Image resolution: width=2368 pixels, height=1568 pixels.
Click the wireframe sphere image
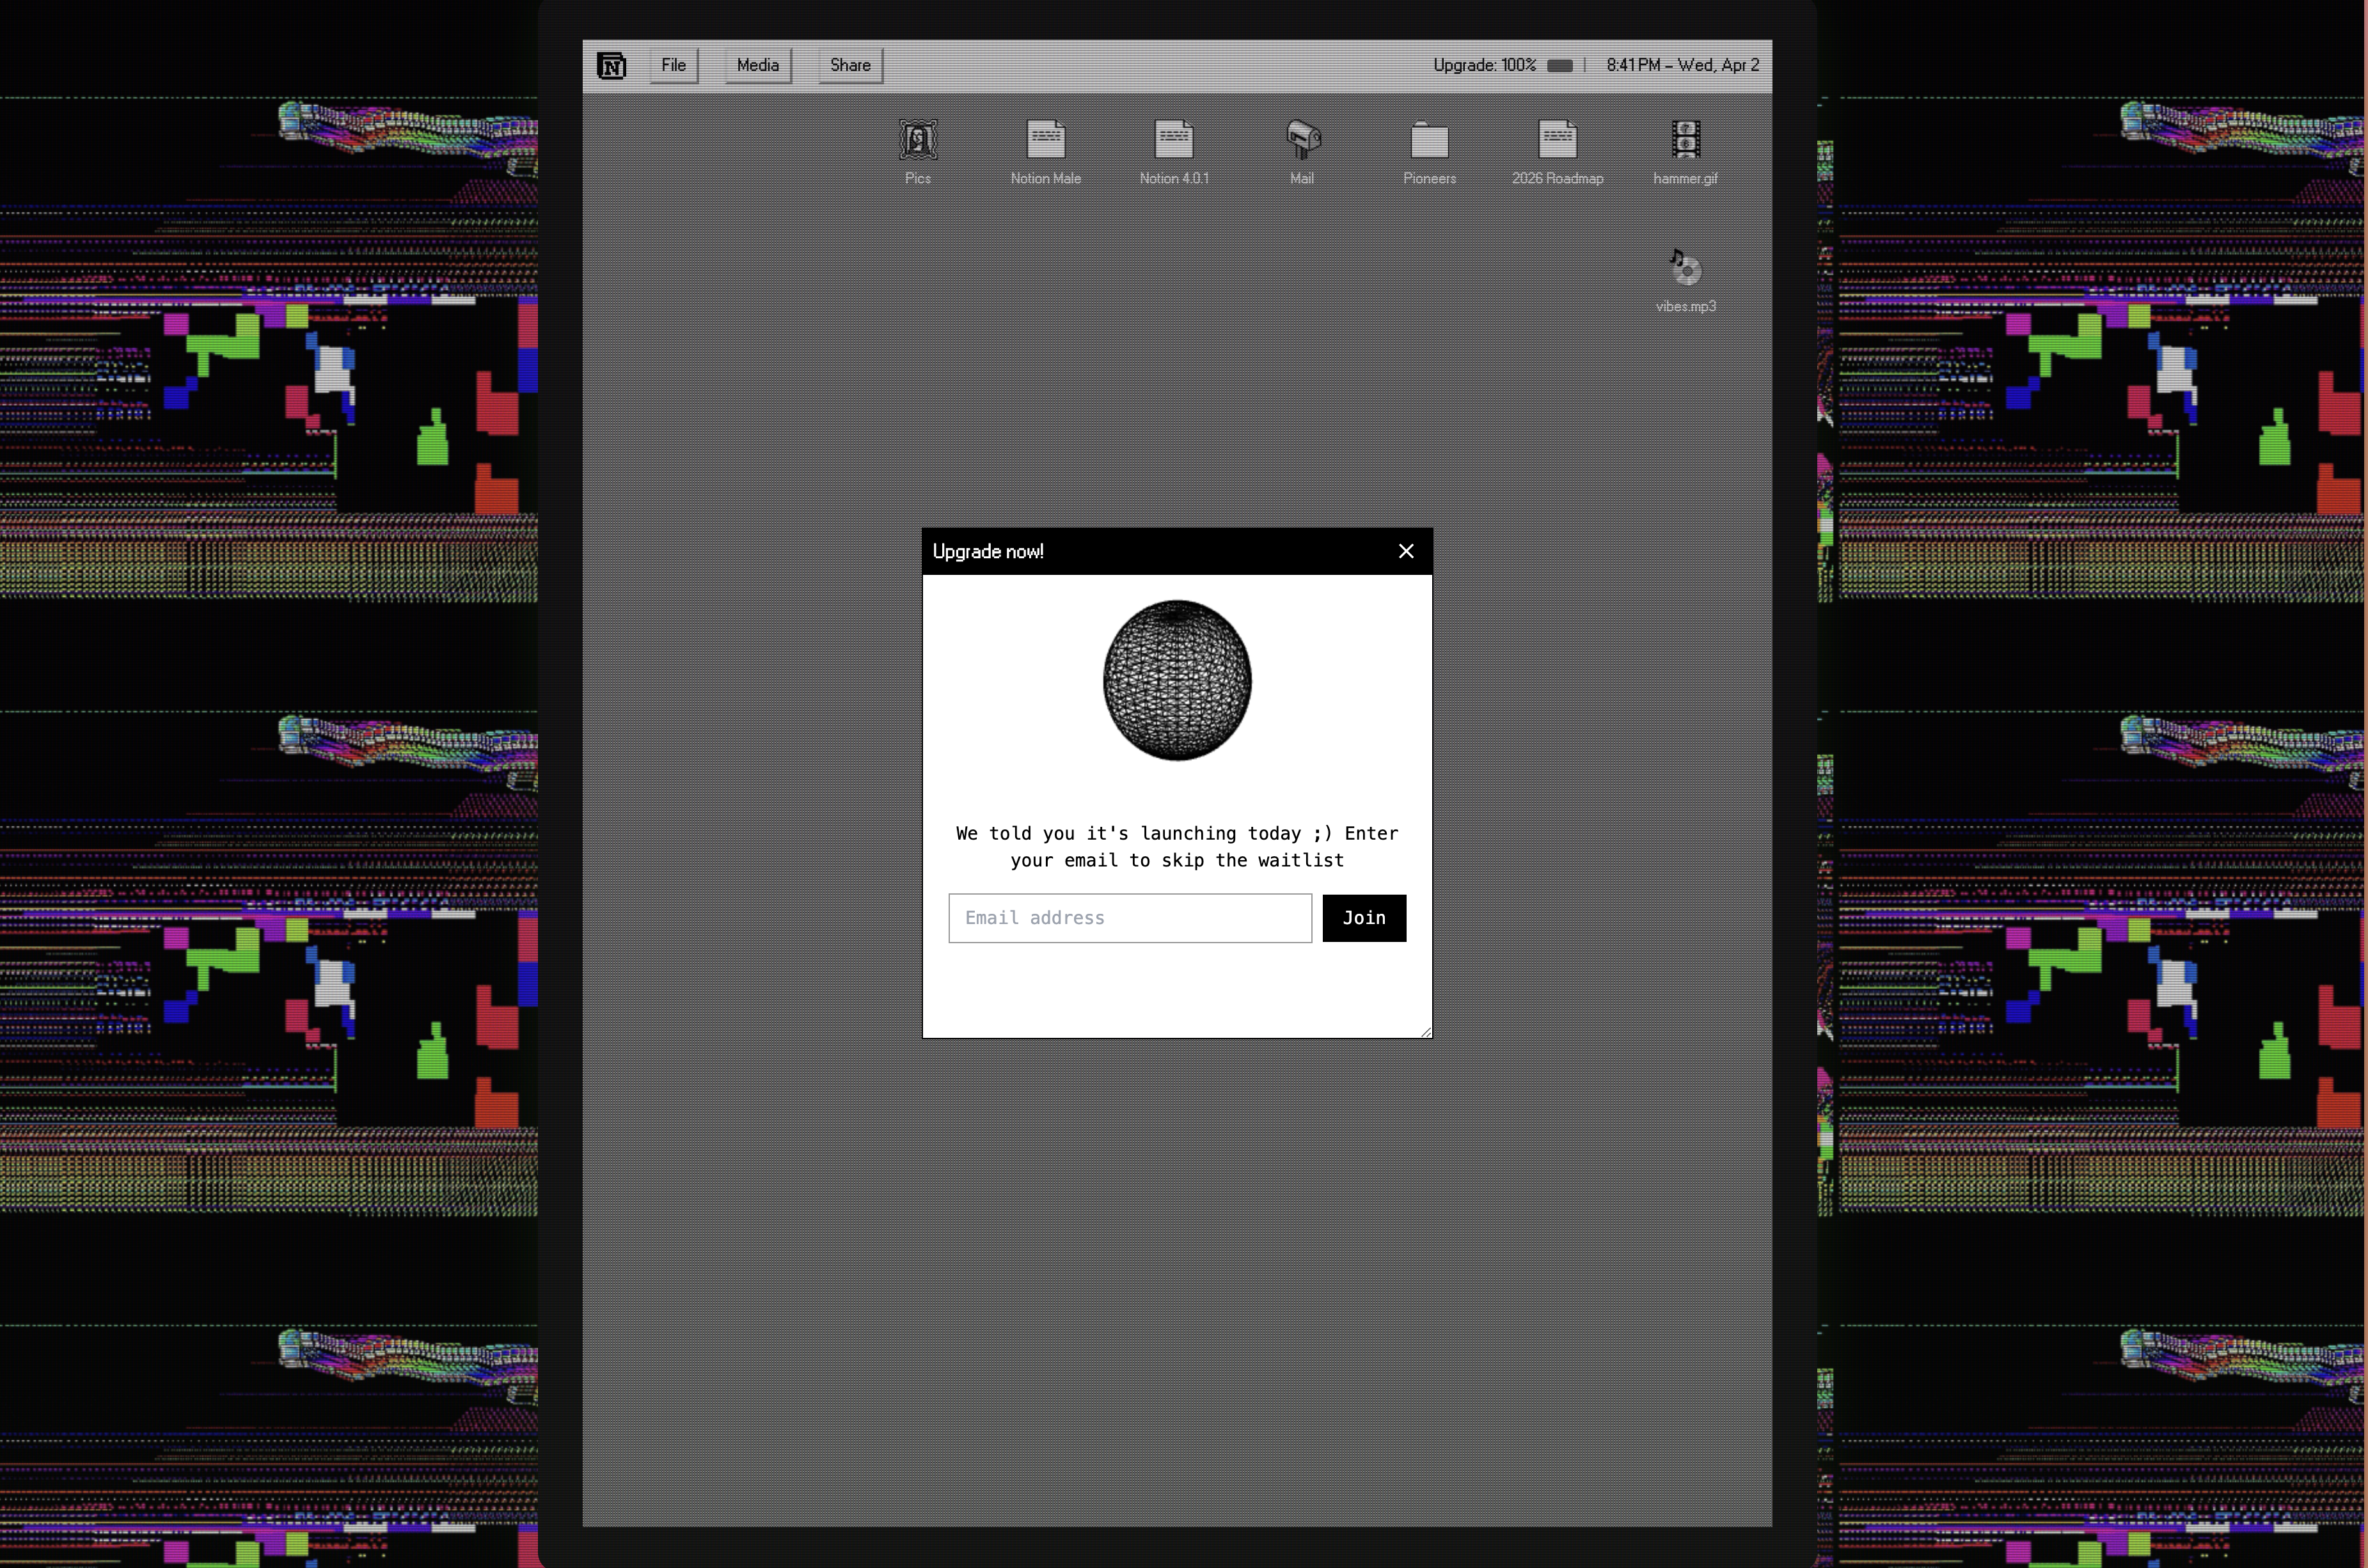tap(1176, 681)
